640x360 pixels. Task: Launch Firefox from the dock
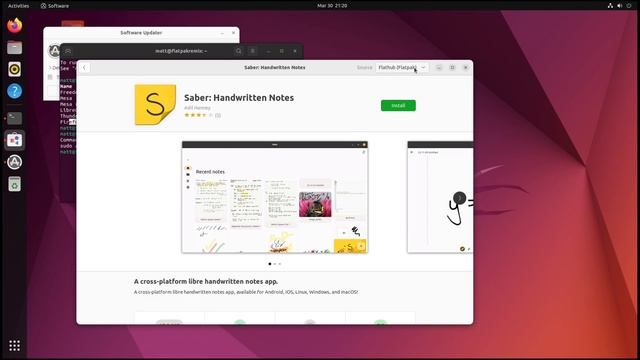pos(15,25)
